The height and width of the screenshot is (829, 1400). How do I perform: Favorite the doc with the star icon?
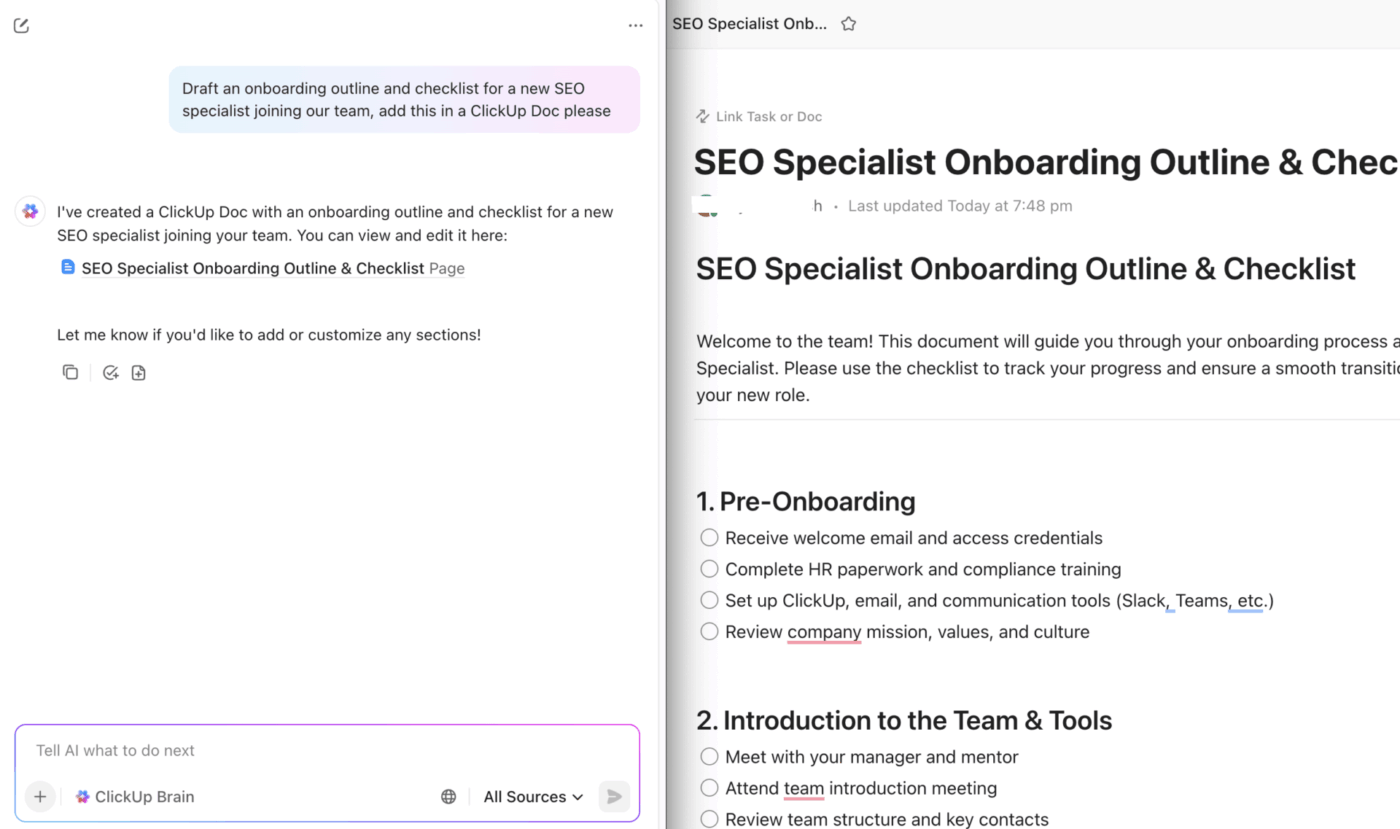click(849, 24)
